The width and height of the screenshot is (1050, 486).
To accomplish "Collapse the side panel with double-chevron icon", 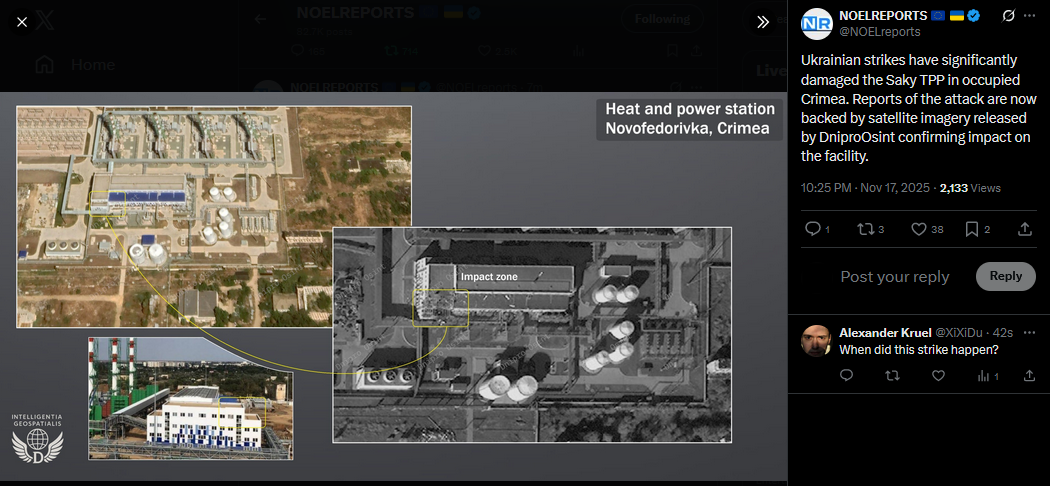I will (x=763, y=22).
